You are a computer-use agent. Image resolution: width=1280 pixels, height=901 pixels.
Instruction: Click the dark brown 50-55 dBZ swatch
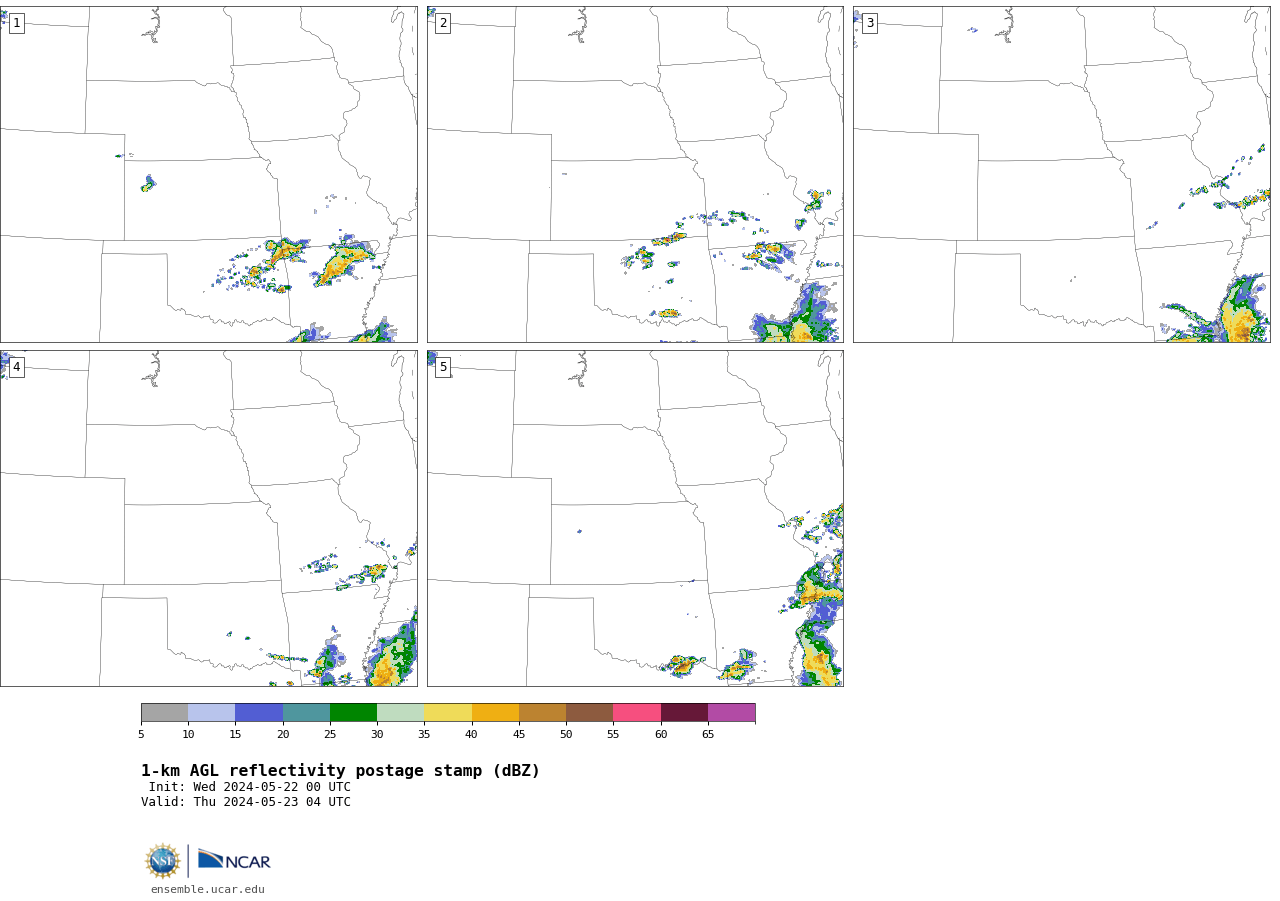589,712
